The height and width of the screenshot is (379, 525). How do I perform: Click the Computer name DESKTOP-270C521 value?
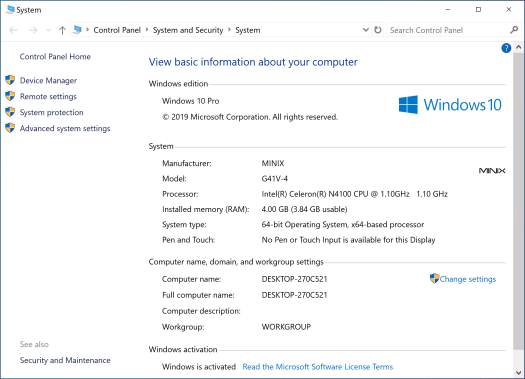click(x=294, y=279)
